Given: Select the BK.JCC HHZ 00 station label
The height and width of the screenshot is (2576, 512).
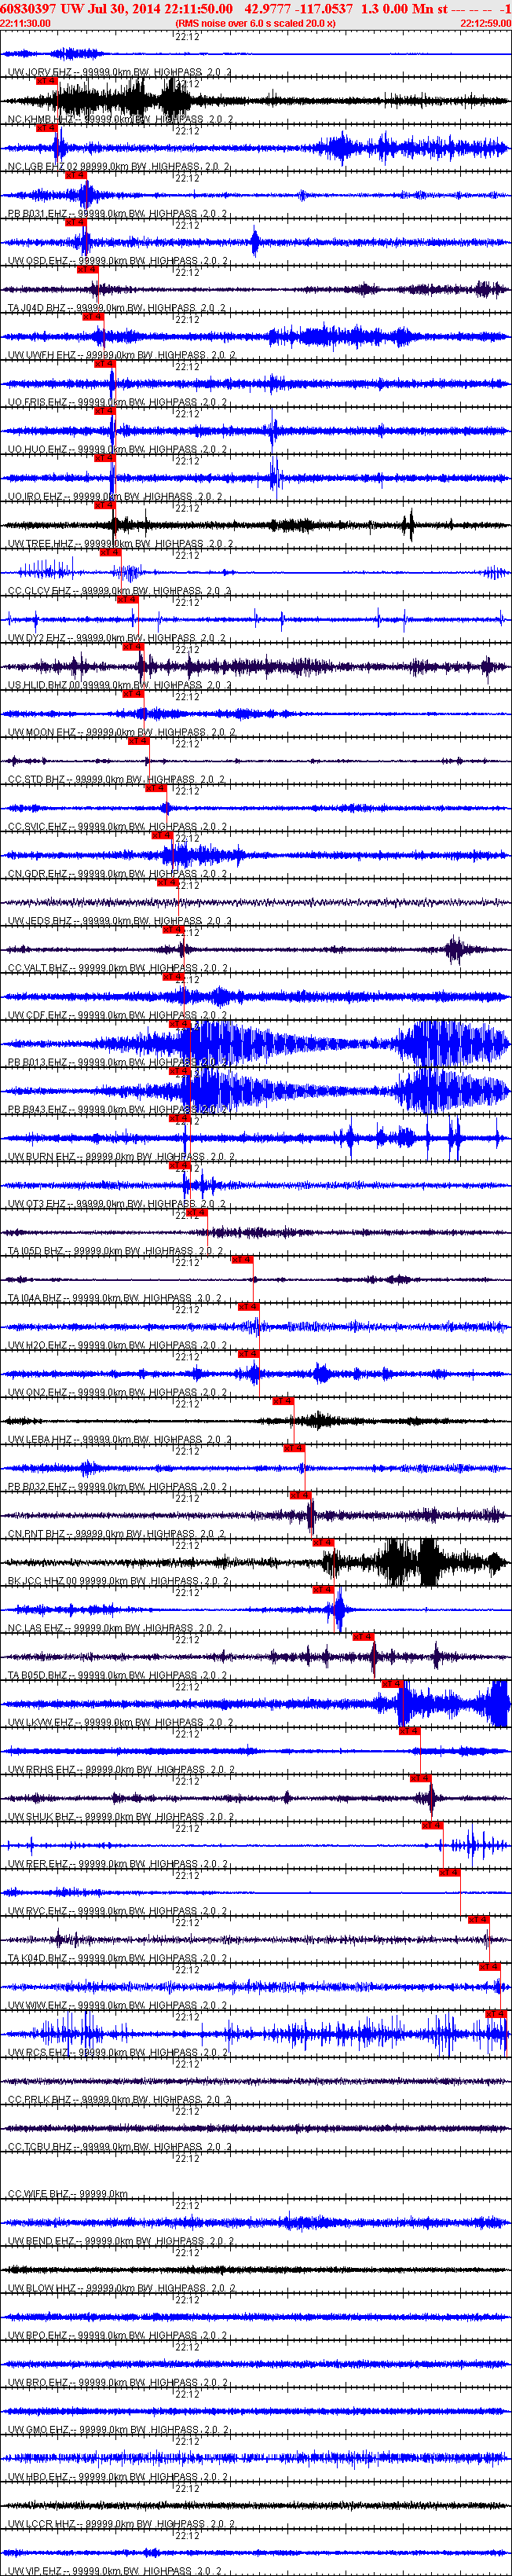Looking at the screenshot, I should [117, 1581].
